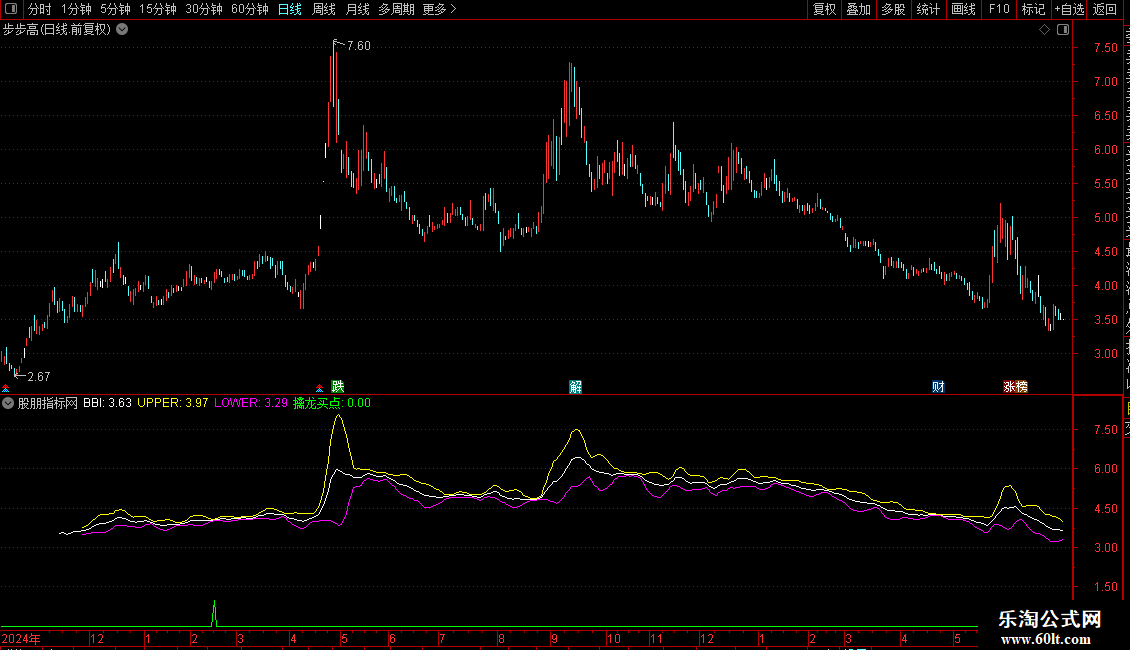Select the 5分钟 period tab
Viewport: 1130px width, 650px height.
pos(115,9)
